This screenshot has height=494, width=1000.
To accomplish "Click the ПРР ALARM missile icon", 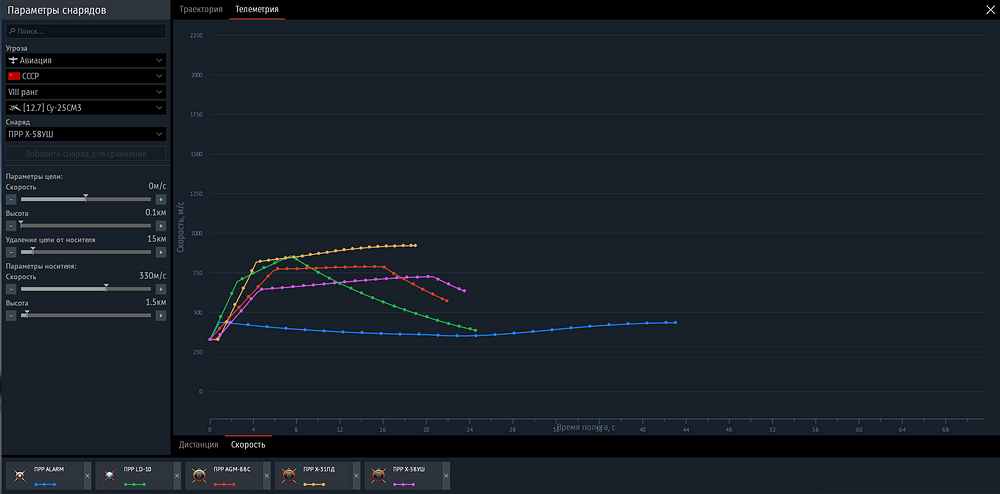I will pyautogui.click(x=20, y=476).
